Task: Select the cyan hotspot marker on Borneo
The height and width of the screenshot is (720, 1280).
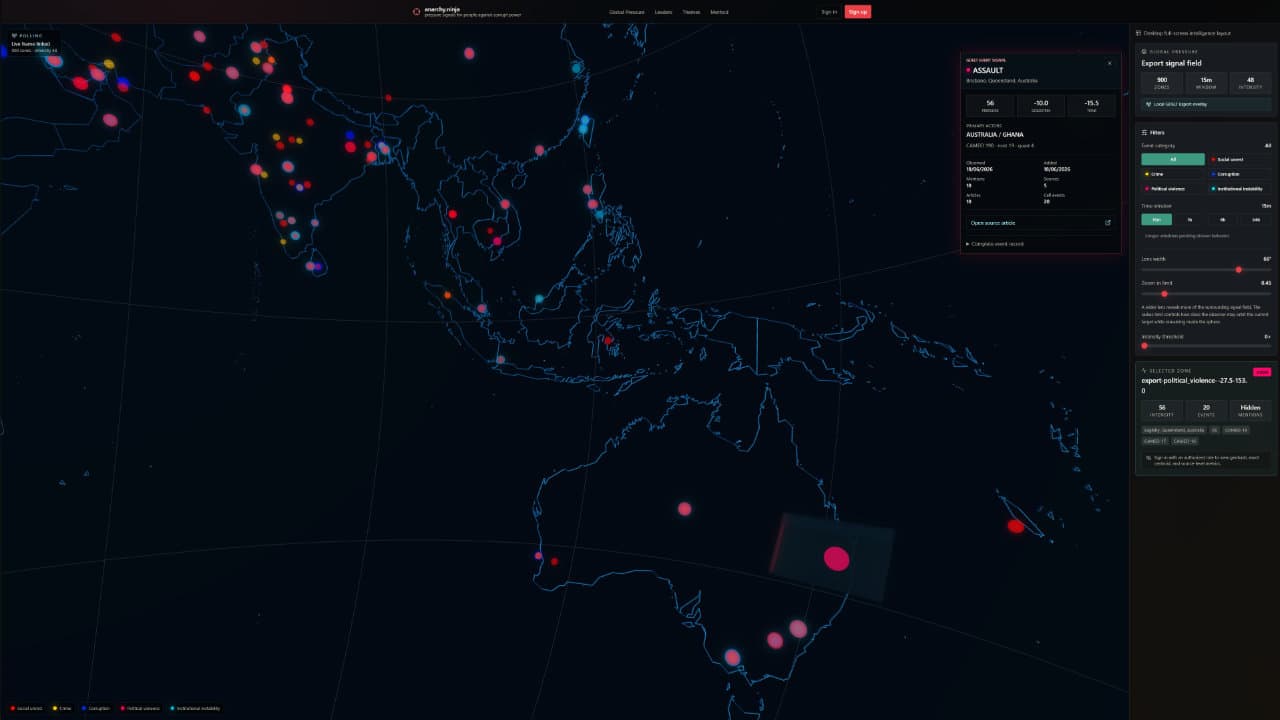Action: click(x=539, y=298)
